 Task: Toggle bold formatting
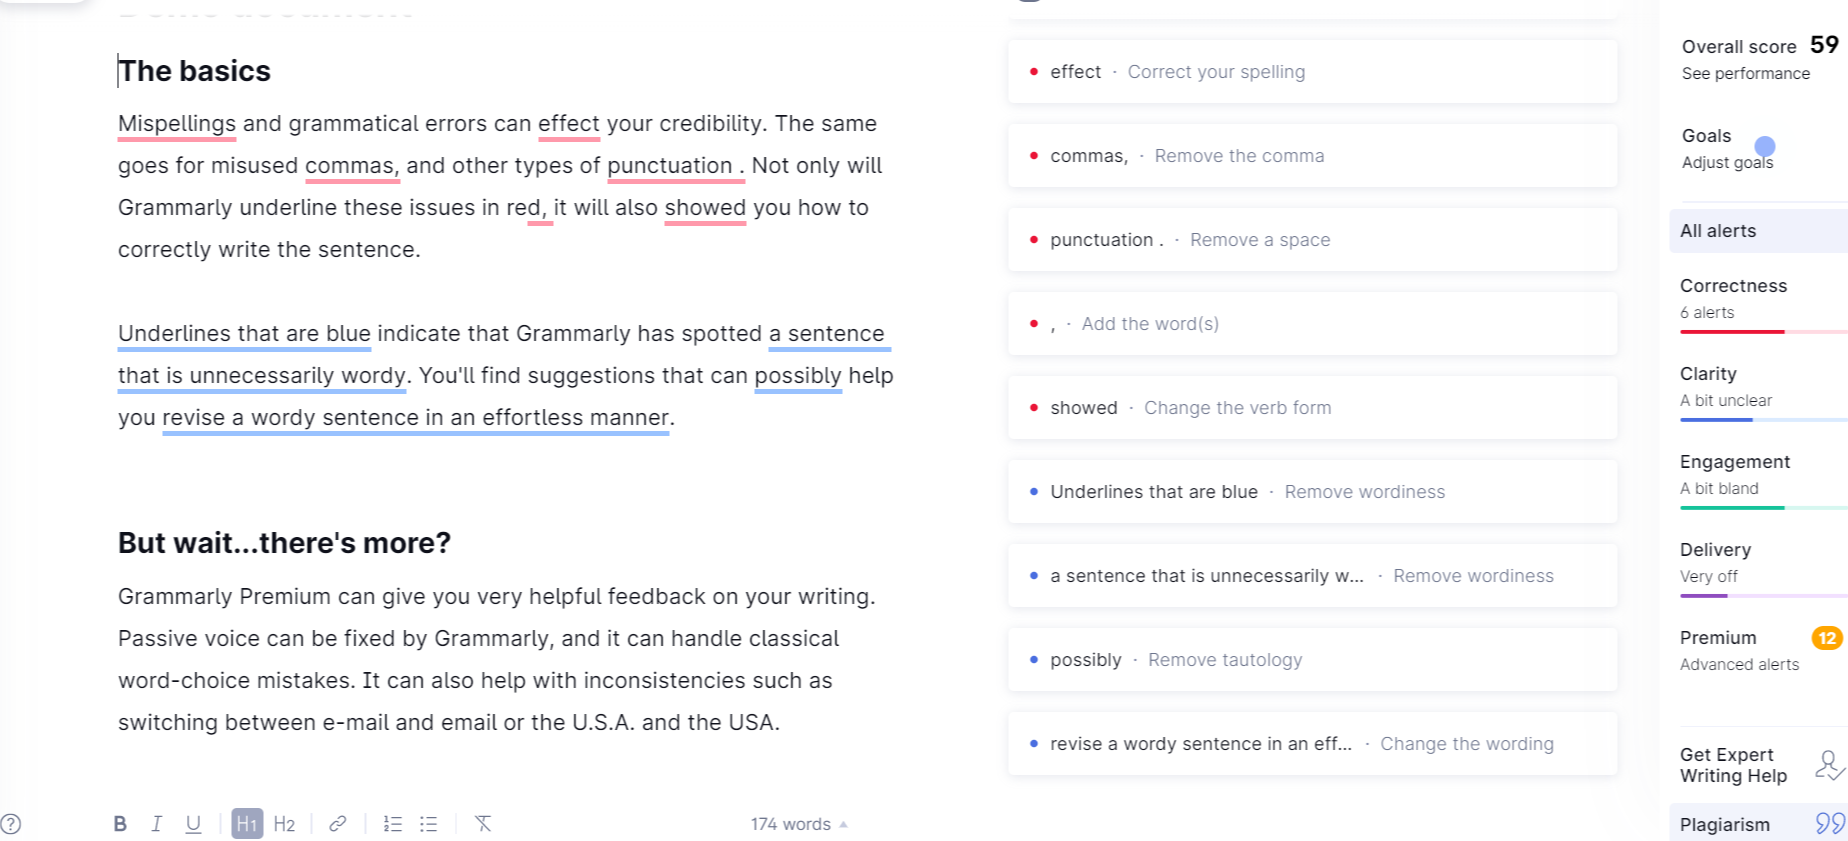tap(119, 823)
